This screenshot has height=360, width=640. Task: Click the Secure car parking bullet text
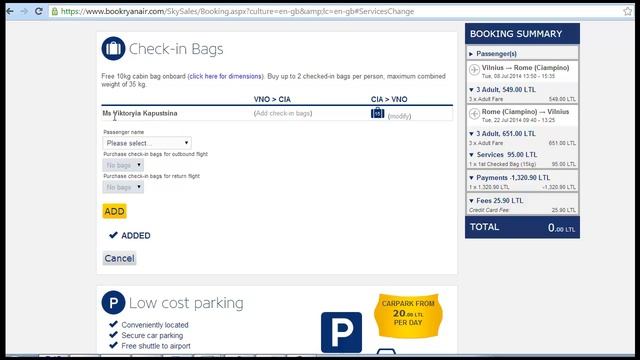[x=152, y=336]
